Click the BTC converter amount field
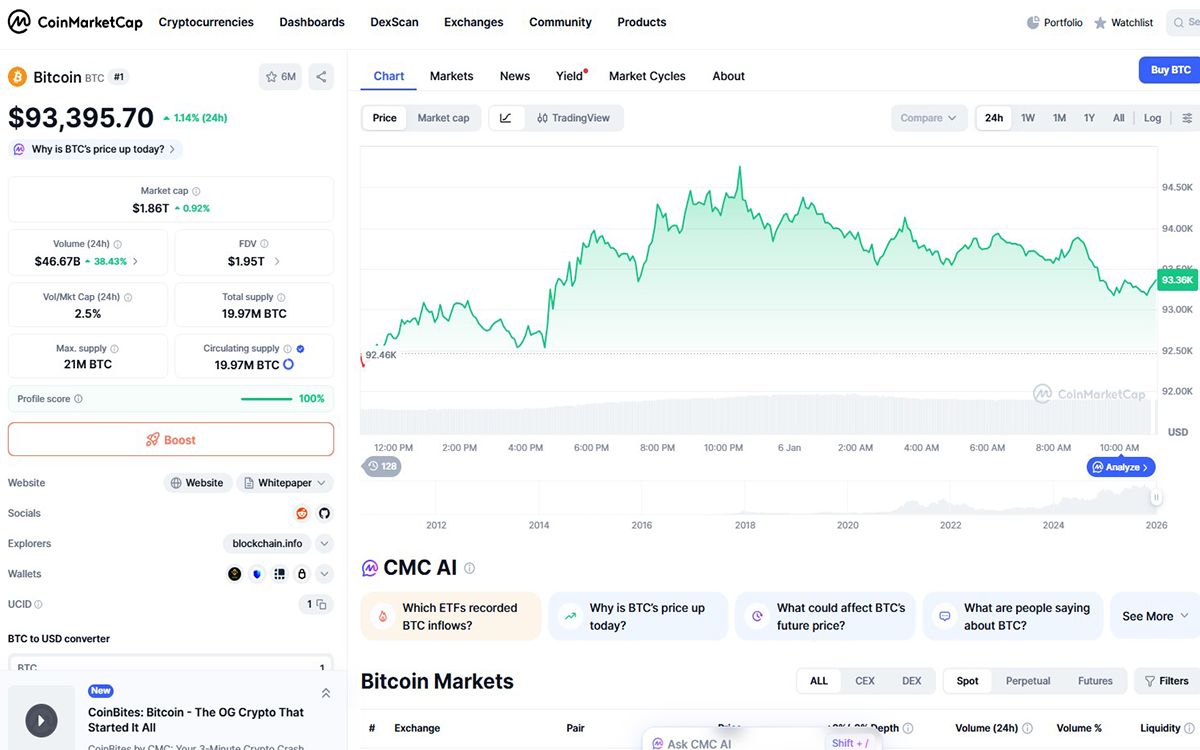 [170, 667]
